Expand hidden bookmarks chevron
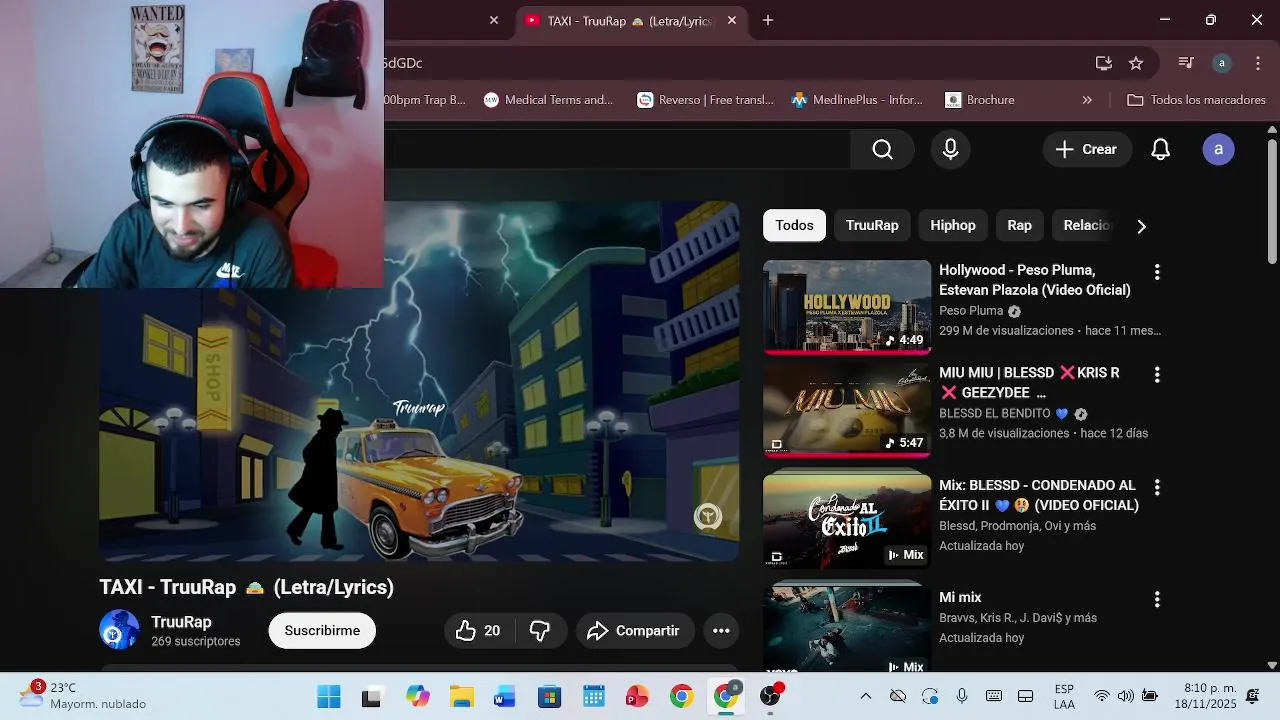This screenshot has height=720, width=1280. click(x=1087, y=100)
